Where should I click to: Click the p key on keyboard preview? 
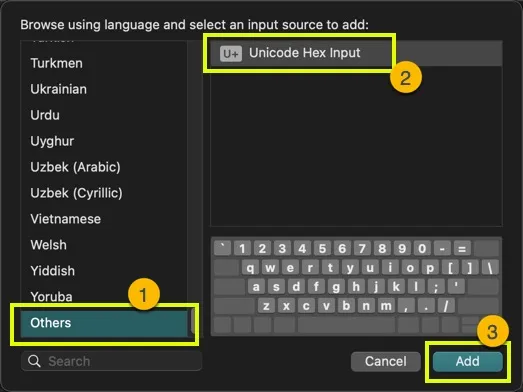tap(430, 268)
